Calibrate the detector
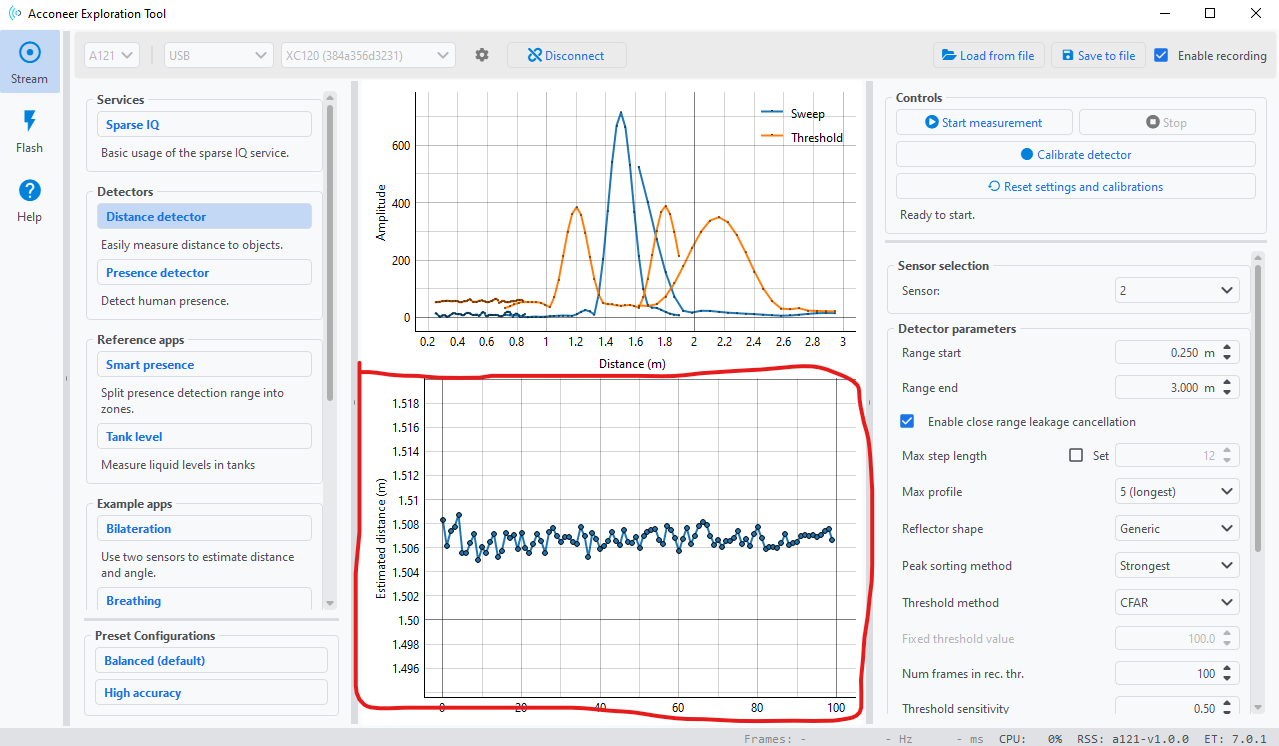The width and height of the screenshot is (1279, 746). click(1076, 154)
